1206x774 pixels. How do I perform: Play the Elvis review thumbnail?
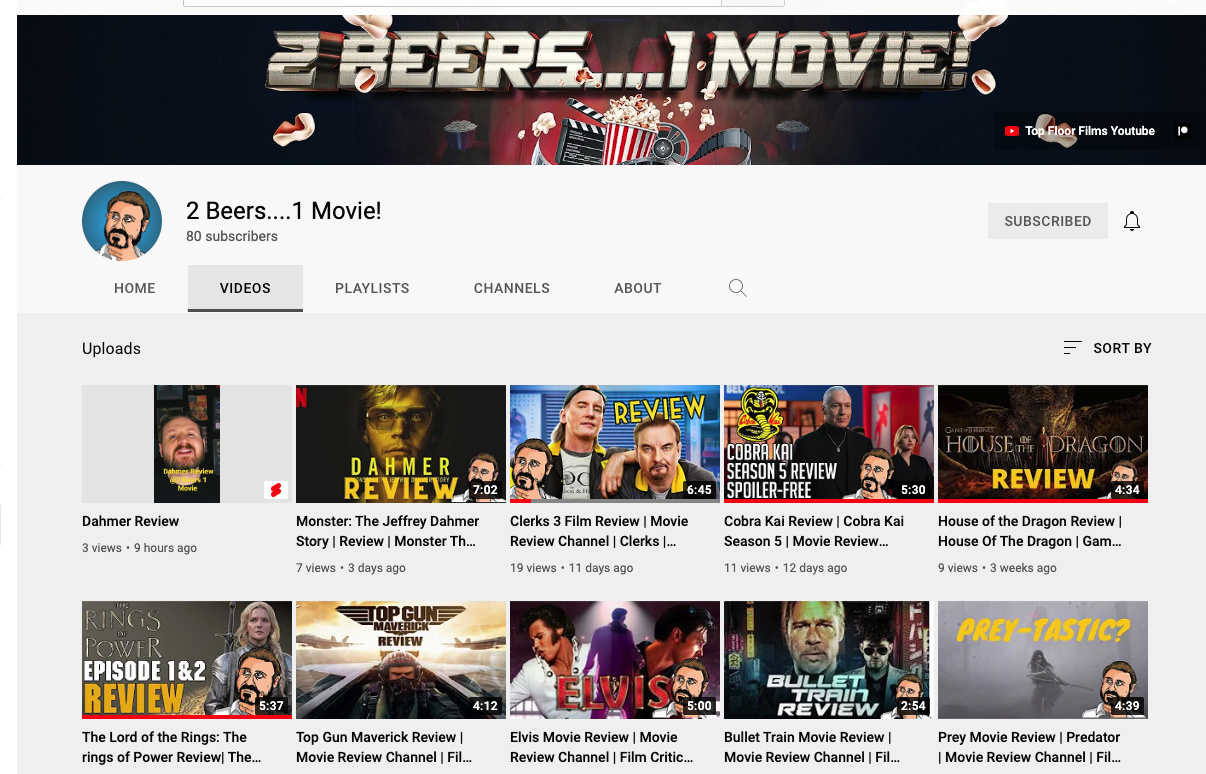pos(615,660)
